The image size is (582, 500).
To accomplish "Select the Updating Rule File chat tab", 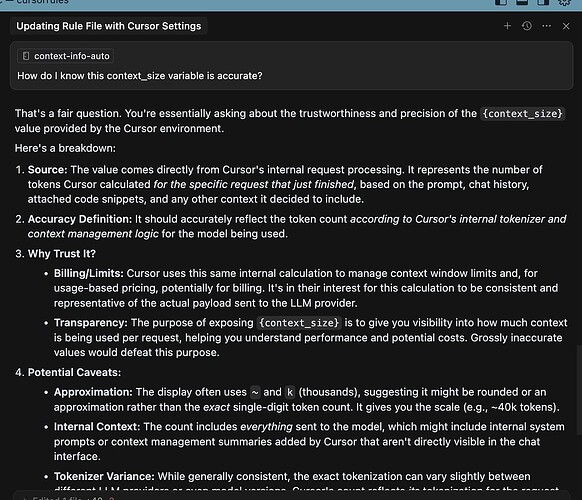I will [108, 26].
